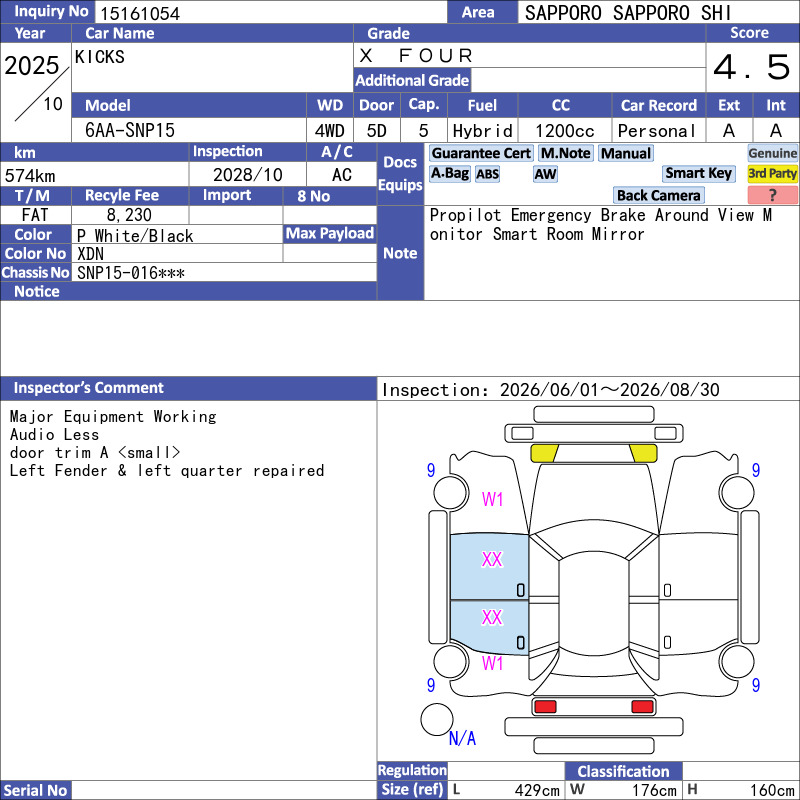The image size is (800, 800).
Task: Click the Serial No field
Action: click(x=224, y=790)
